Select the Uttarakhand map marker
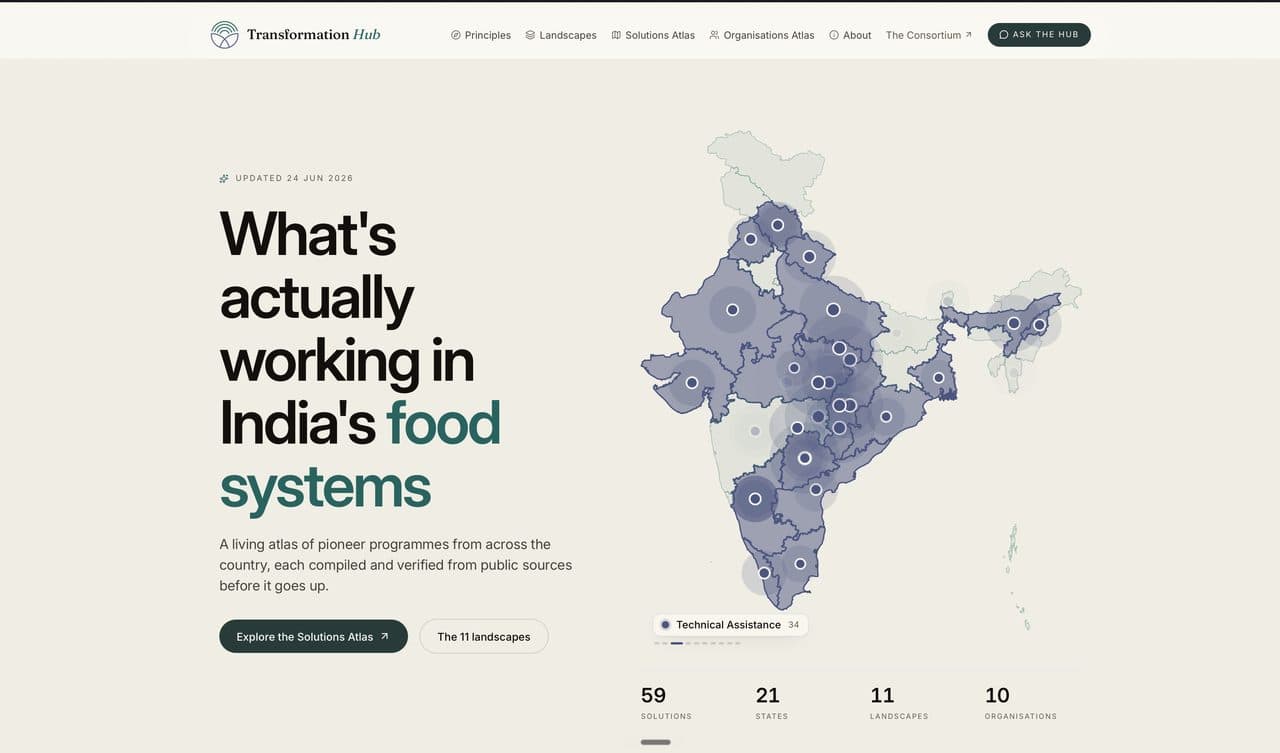This screenshot has width=1280, height=753. [x=810, y=257]
